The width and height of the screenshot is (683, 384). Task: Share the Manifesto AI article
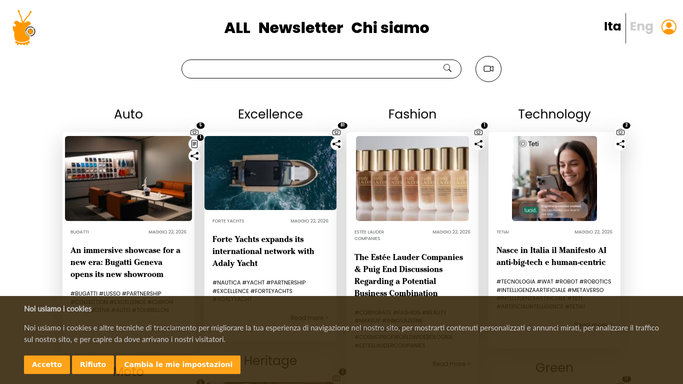click(620, 144)
